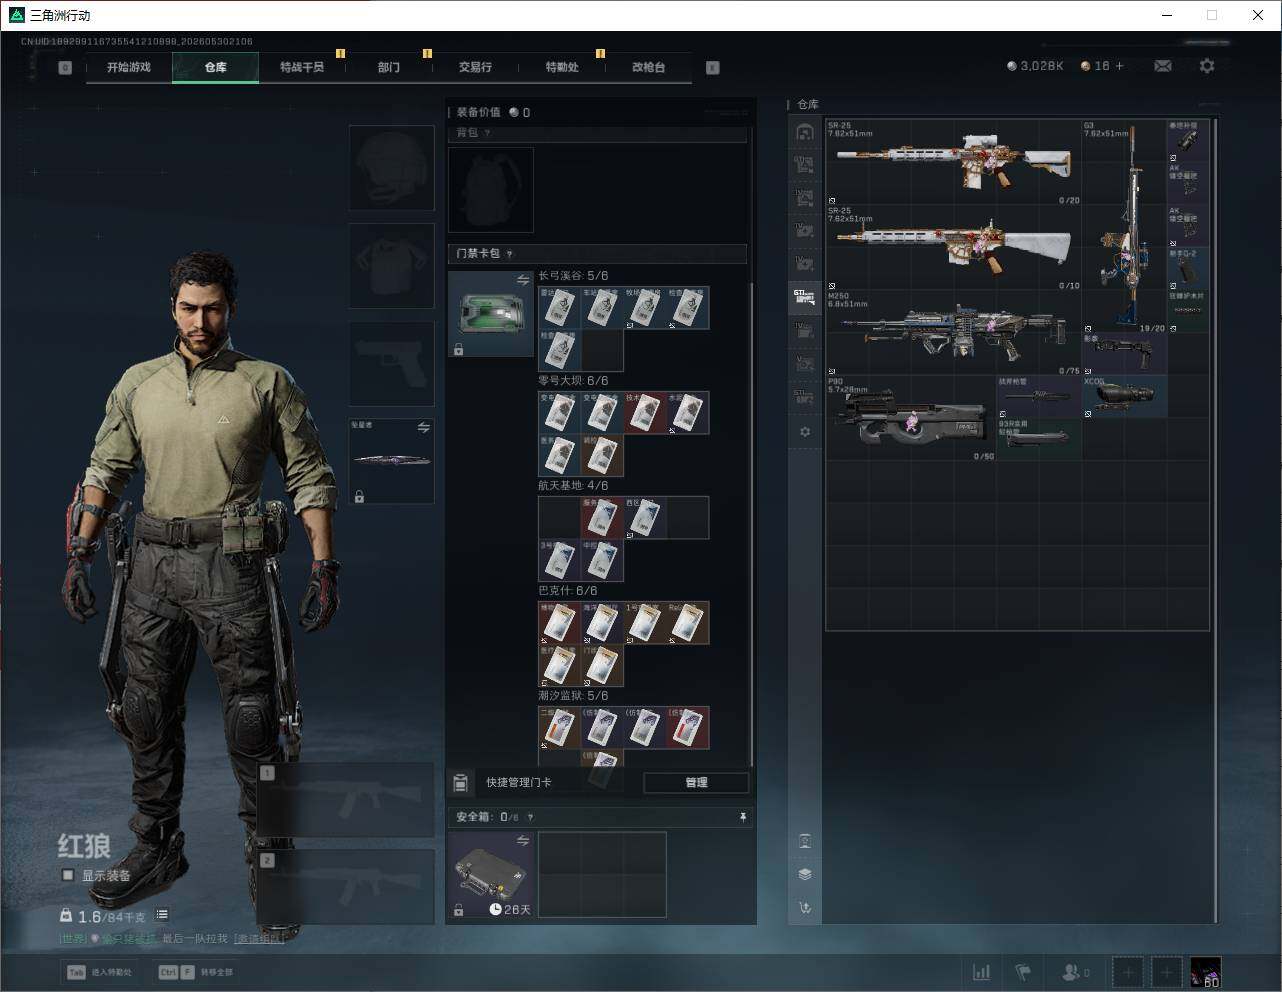The height and width of the screenshot is (992, 1282).
Task: Select empty primary weapon slot 1
Action: pyautogui.click(x=346, y=800)
